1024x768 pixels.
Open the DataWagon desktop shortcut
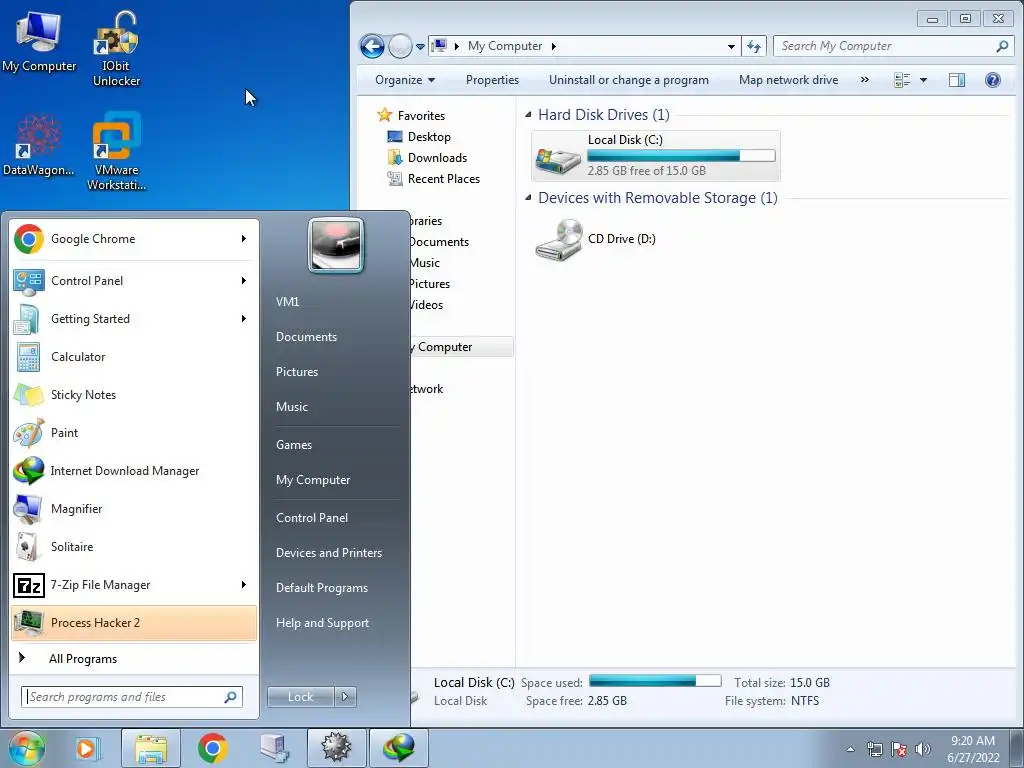[x=39, y=146]
